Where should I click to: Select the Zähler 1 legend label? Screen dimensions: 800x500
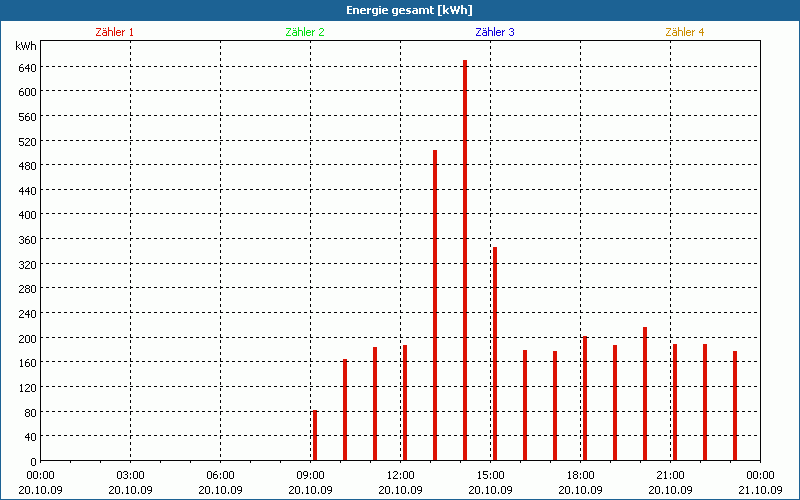click(114, 32)
